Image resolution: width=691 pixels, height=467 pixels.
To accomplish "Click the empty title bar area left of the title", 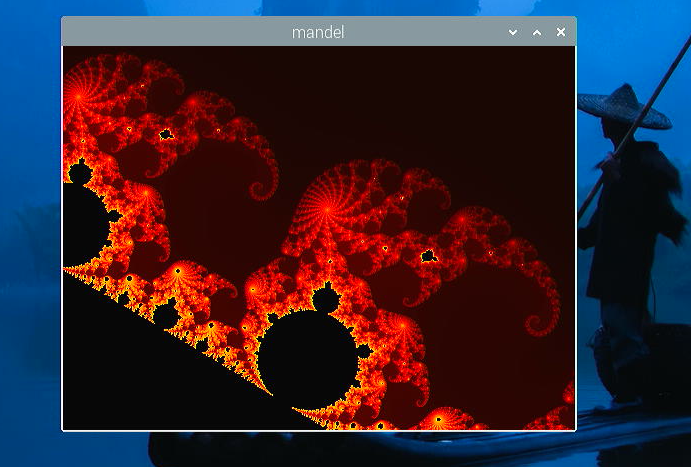I will 170,32.
